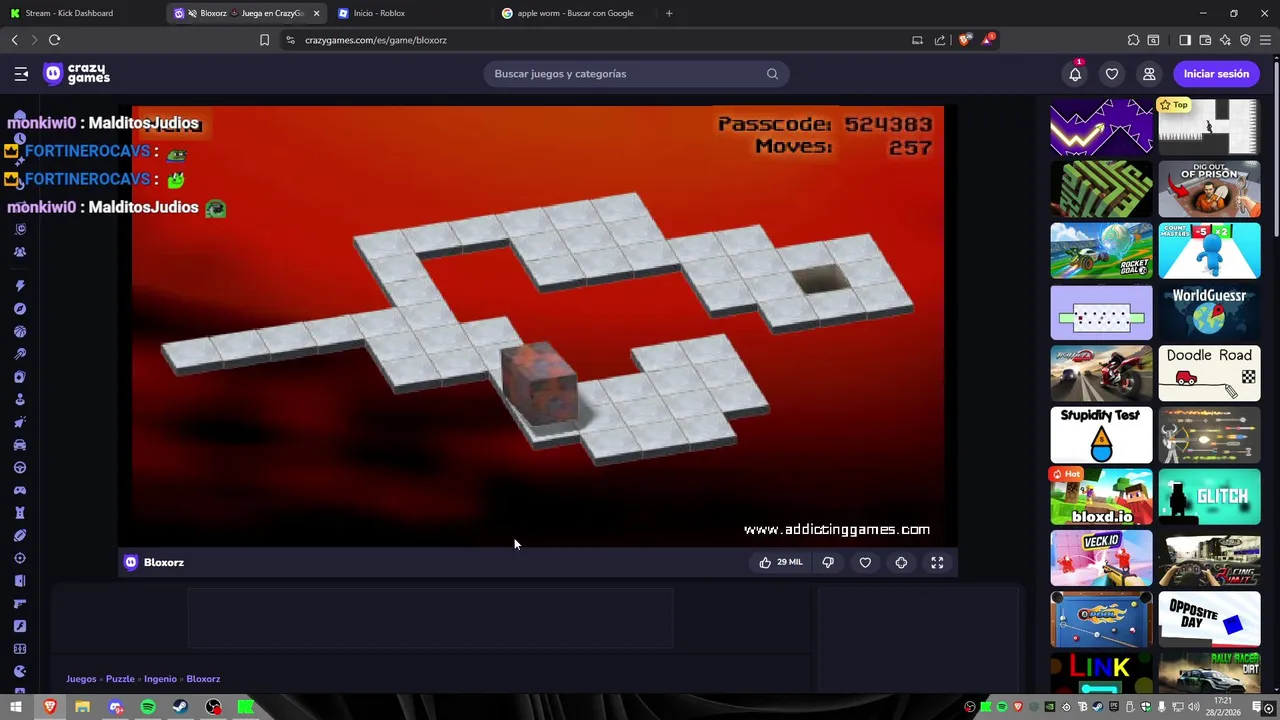The height and width of the screenshot is (720, 1280).
Task: Open the Brave Wallet icon
Action: (1205, 40)
